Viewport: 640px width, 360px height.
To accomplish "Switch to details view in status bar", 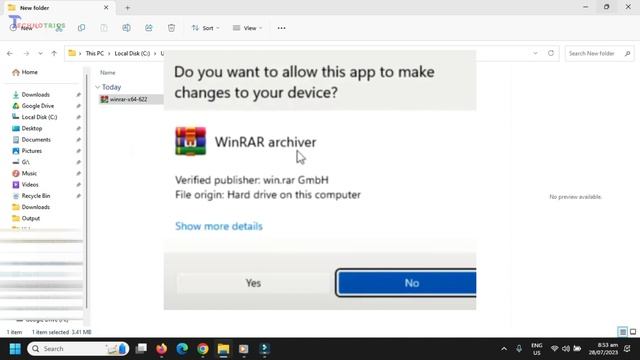I will pyautogui.click(x=622, y=332).
